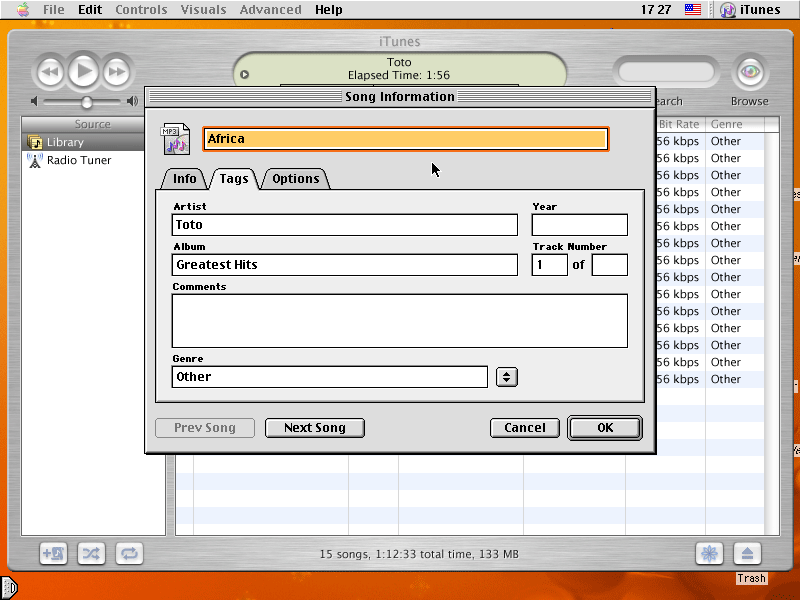800x600 pixels.
Task: Click the track total field after 'of'
Action: click(x=610, y=265)
